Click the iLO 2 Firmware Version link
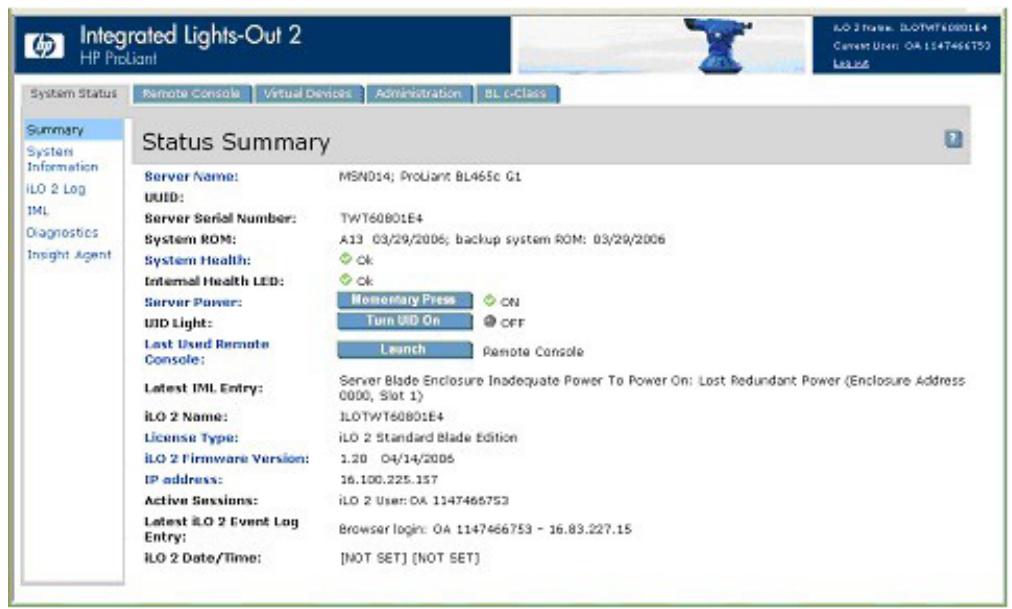 click(227, 459)
